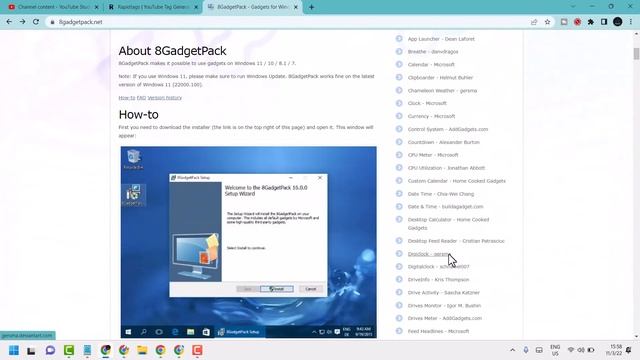The width and height of the screenshot is (640, 360).
Task: Open the Countdown - Alexander Burton entry
Action: point(444,142)
